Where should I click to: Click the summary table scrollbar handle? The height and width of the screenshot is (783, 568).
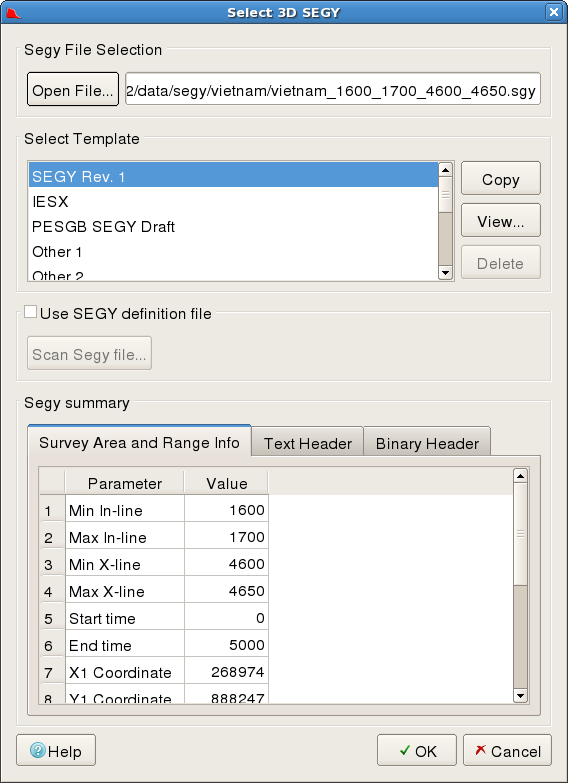point(520,534)
